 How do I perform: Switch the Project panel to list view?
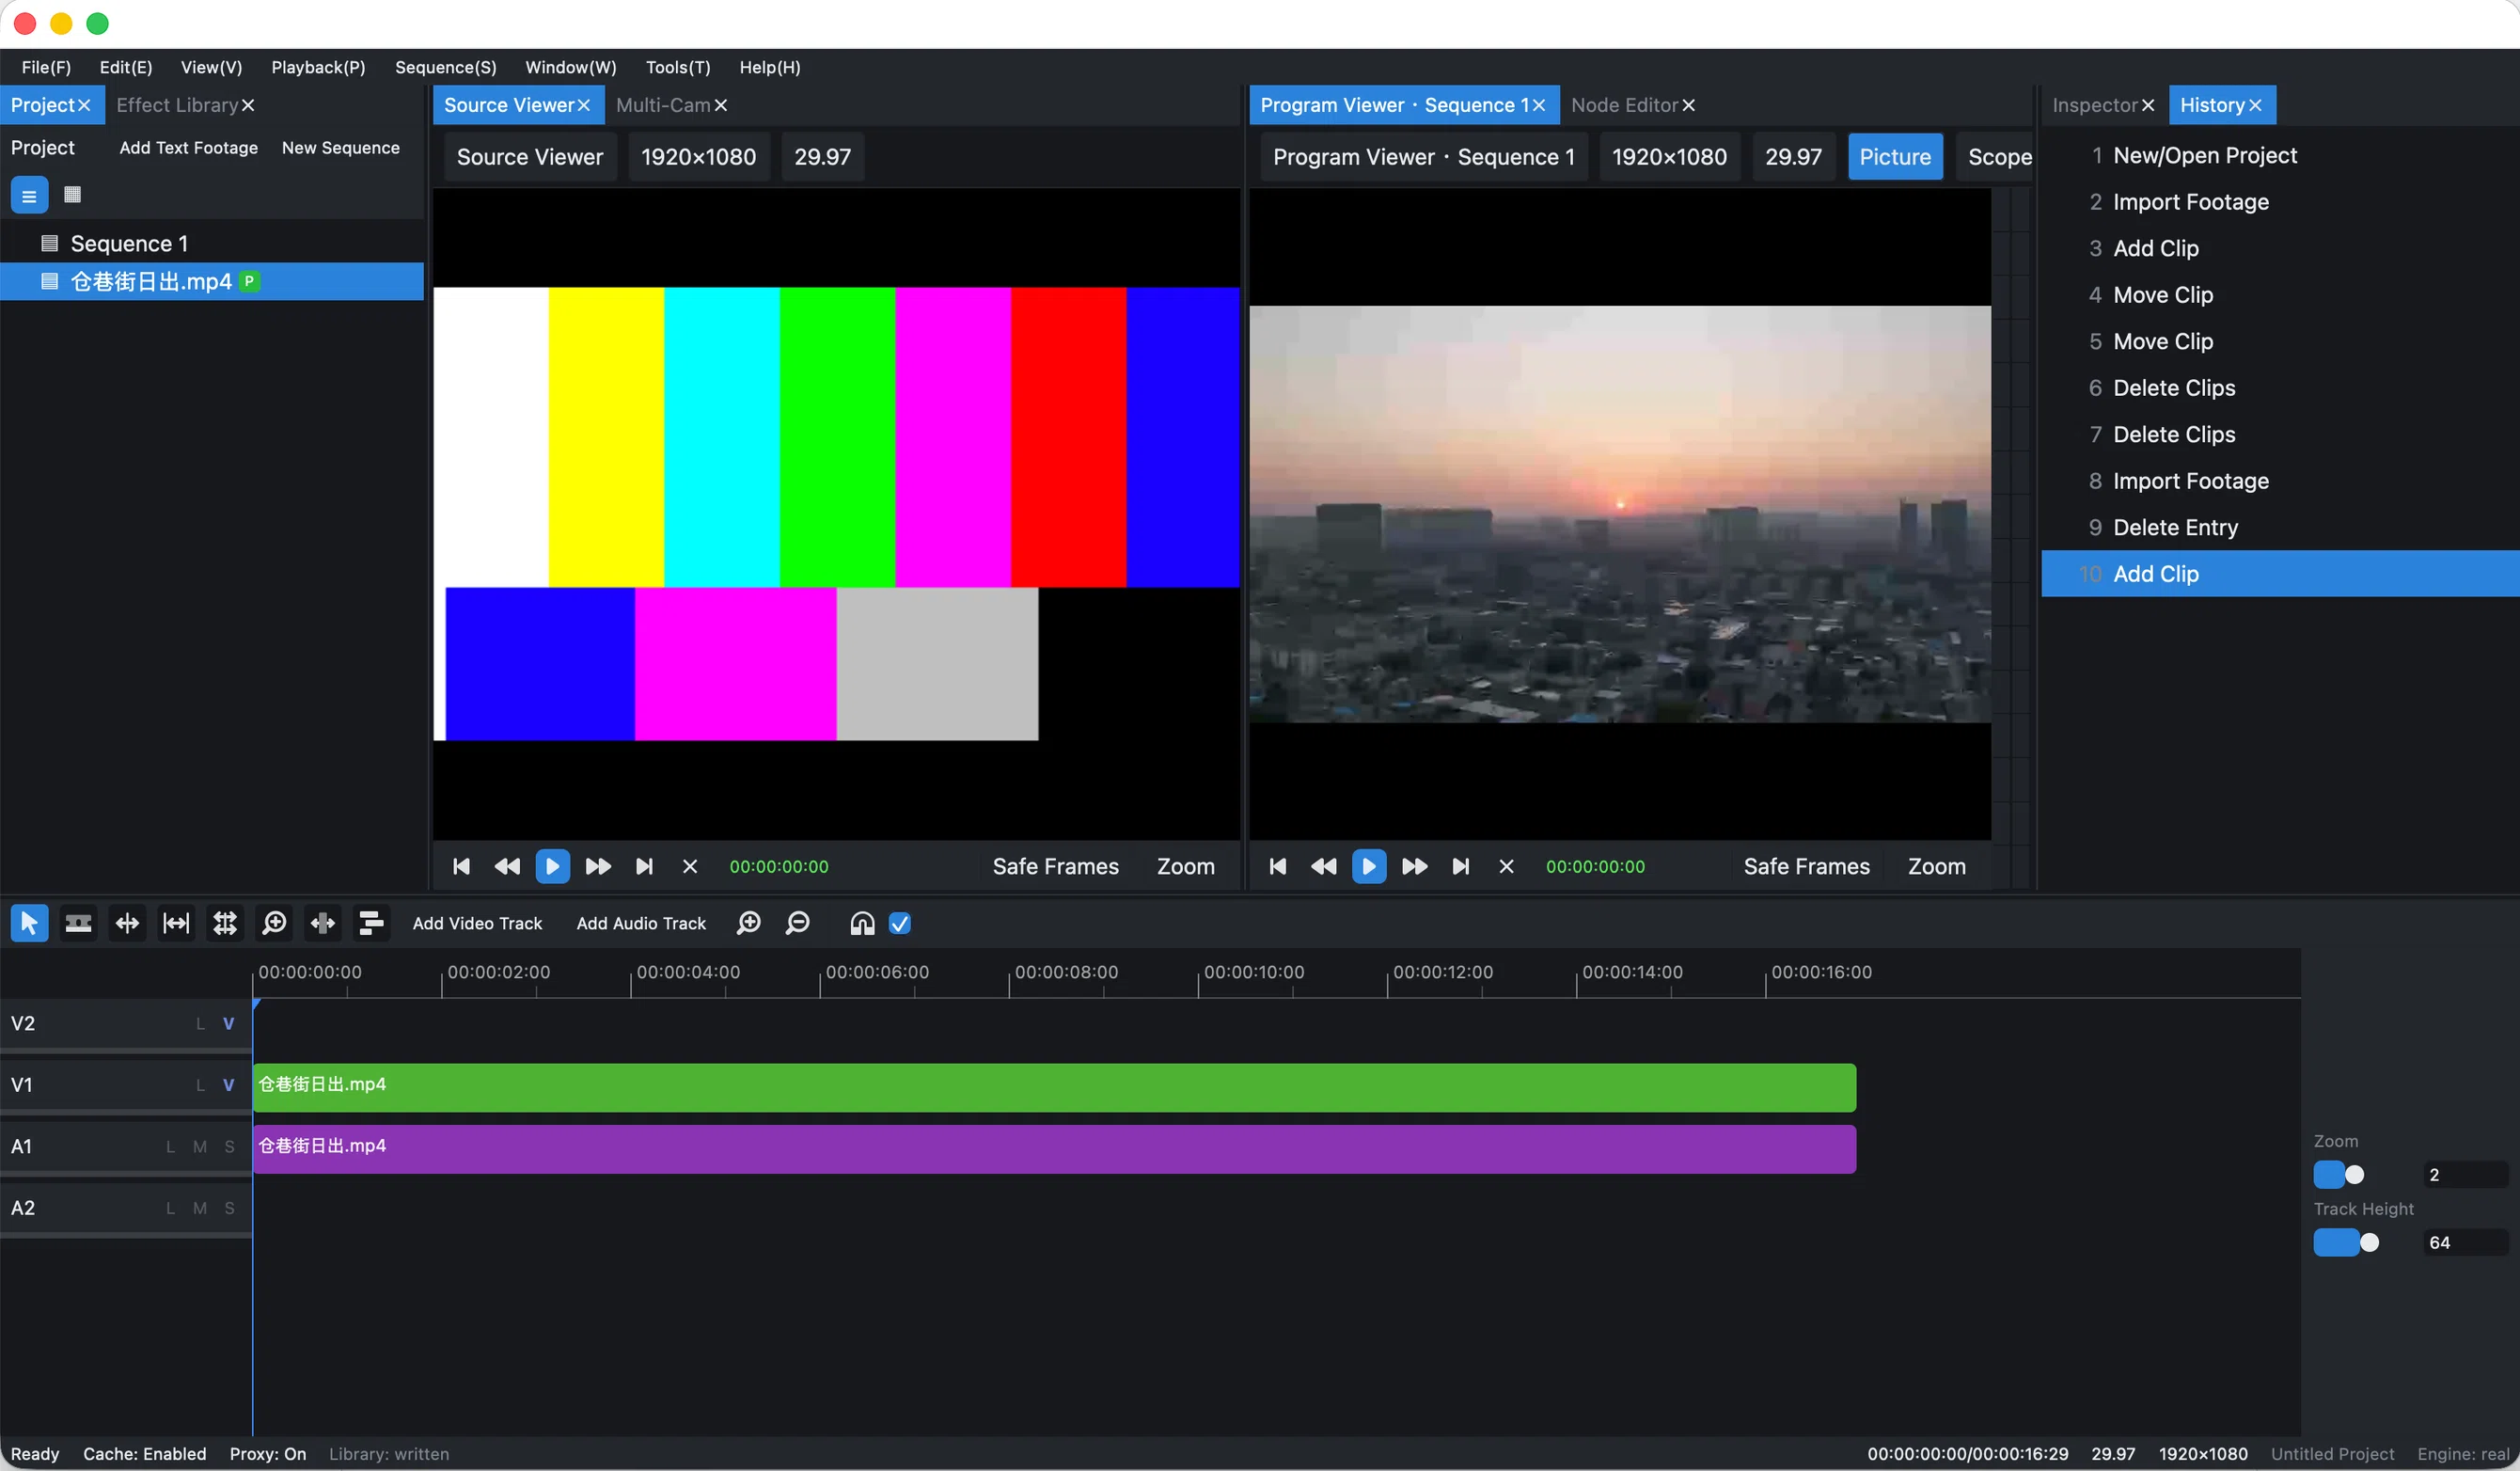[x=29, y=195]
